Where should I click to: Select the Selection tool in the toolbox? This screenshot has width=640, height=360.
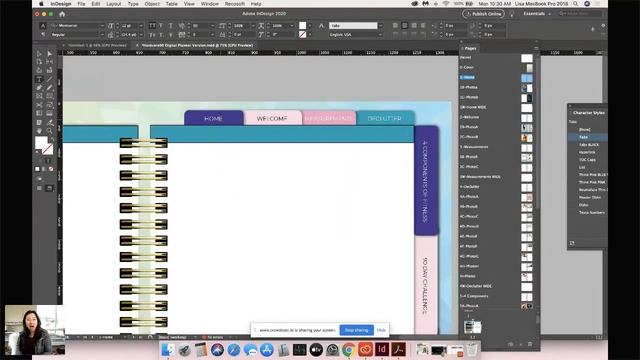tap(39, 53)
